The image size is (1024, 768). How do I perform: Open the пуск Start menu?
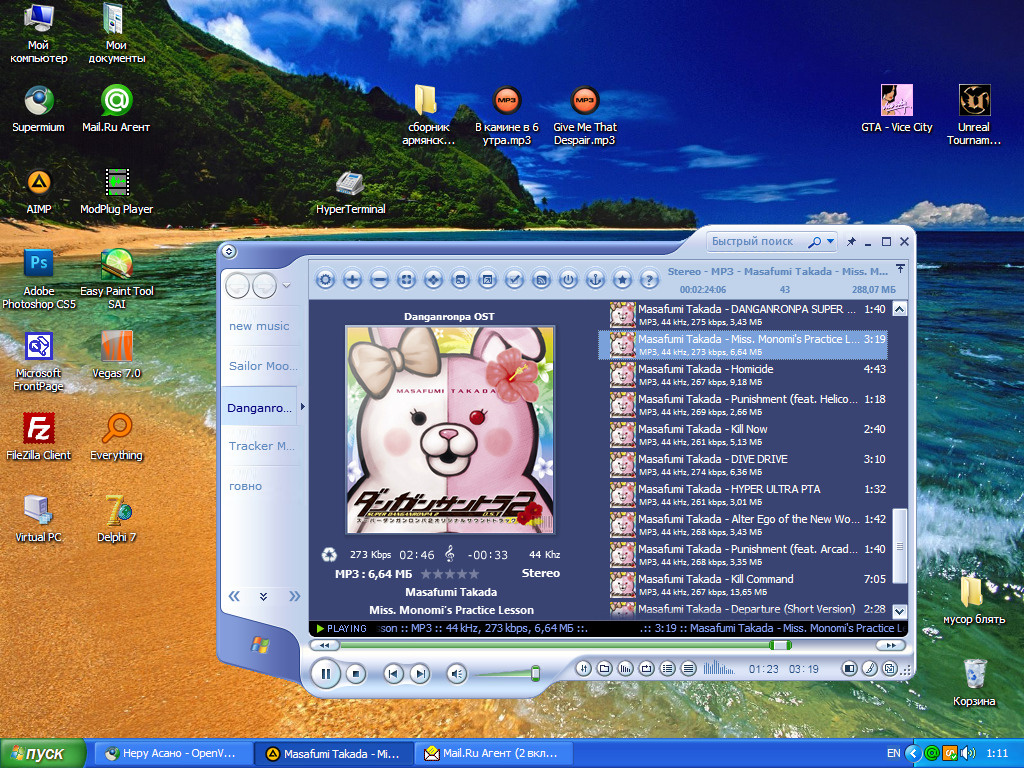pyautogui.click(x=43, y=754)
